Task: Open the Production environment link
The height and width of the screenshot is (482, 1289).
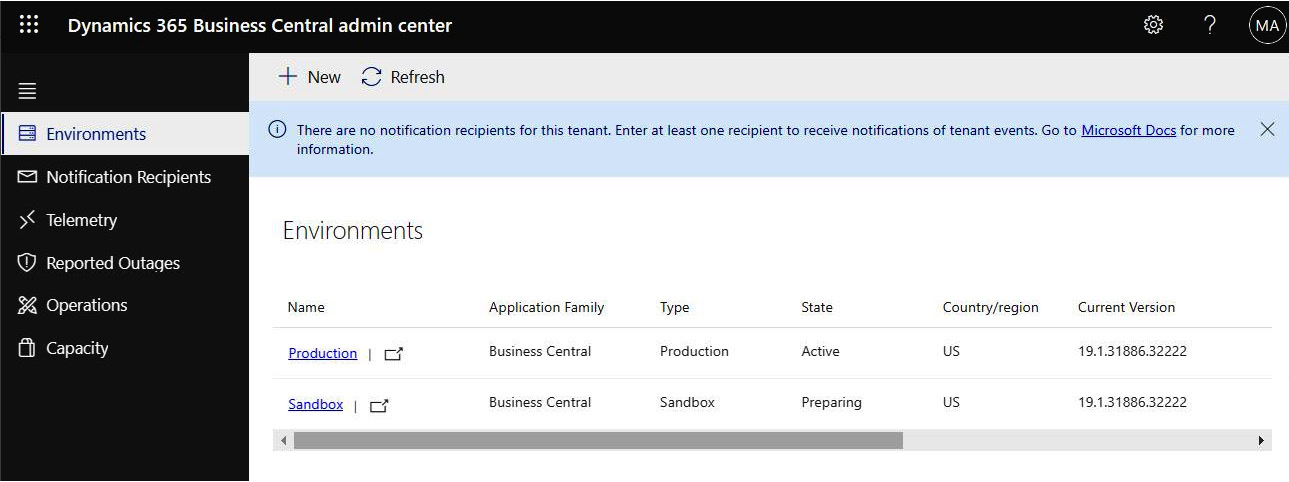Action: 322,353
